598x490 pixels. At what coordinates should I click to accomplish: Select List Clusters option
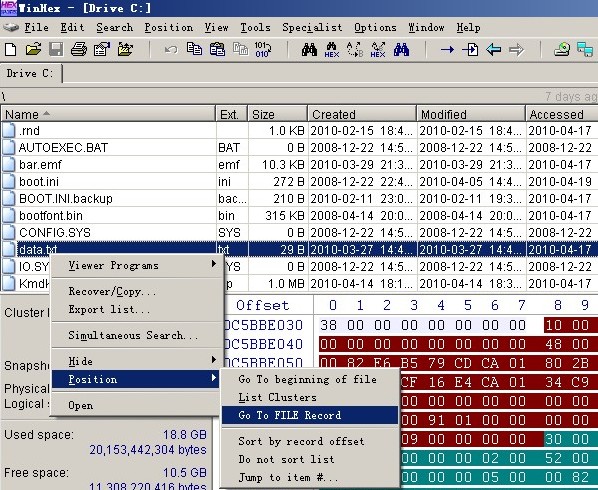coord(310,397)
